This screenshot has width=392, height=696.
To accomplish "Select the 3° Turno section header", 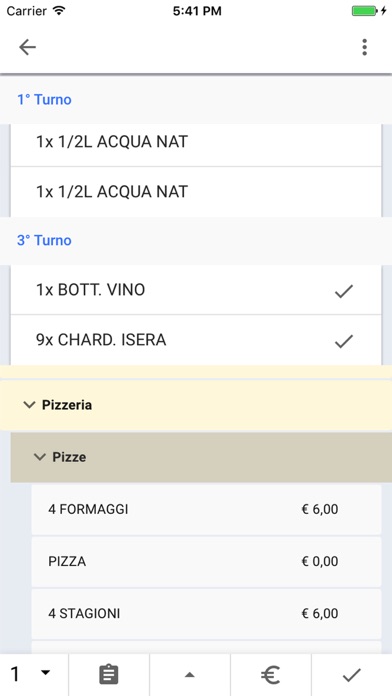I will (196, 241).
